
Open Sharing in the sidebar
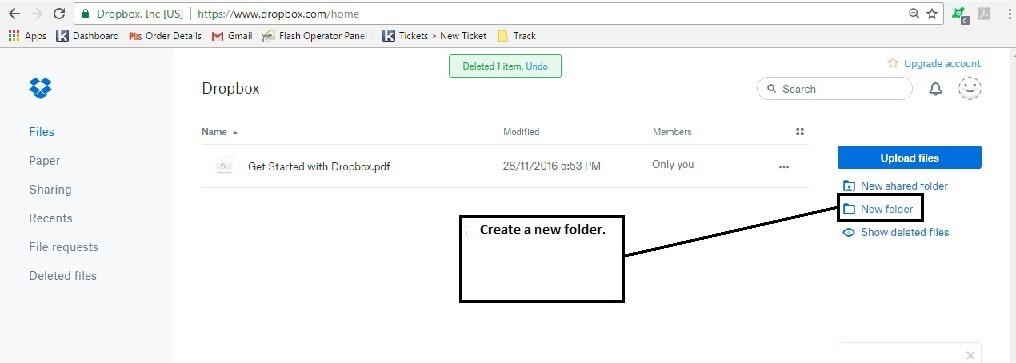pos(50,190)
